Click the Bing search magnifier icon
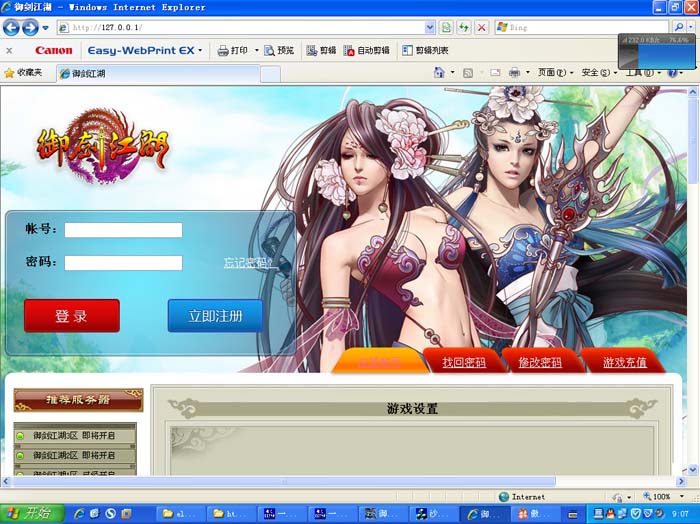 679,27
